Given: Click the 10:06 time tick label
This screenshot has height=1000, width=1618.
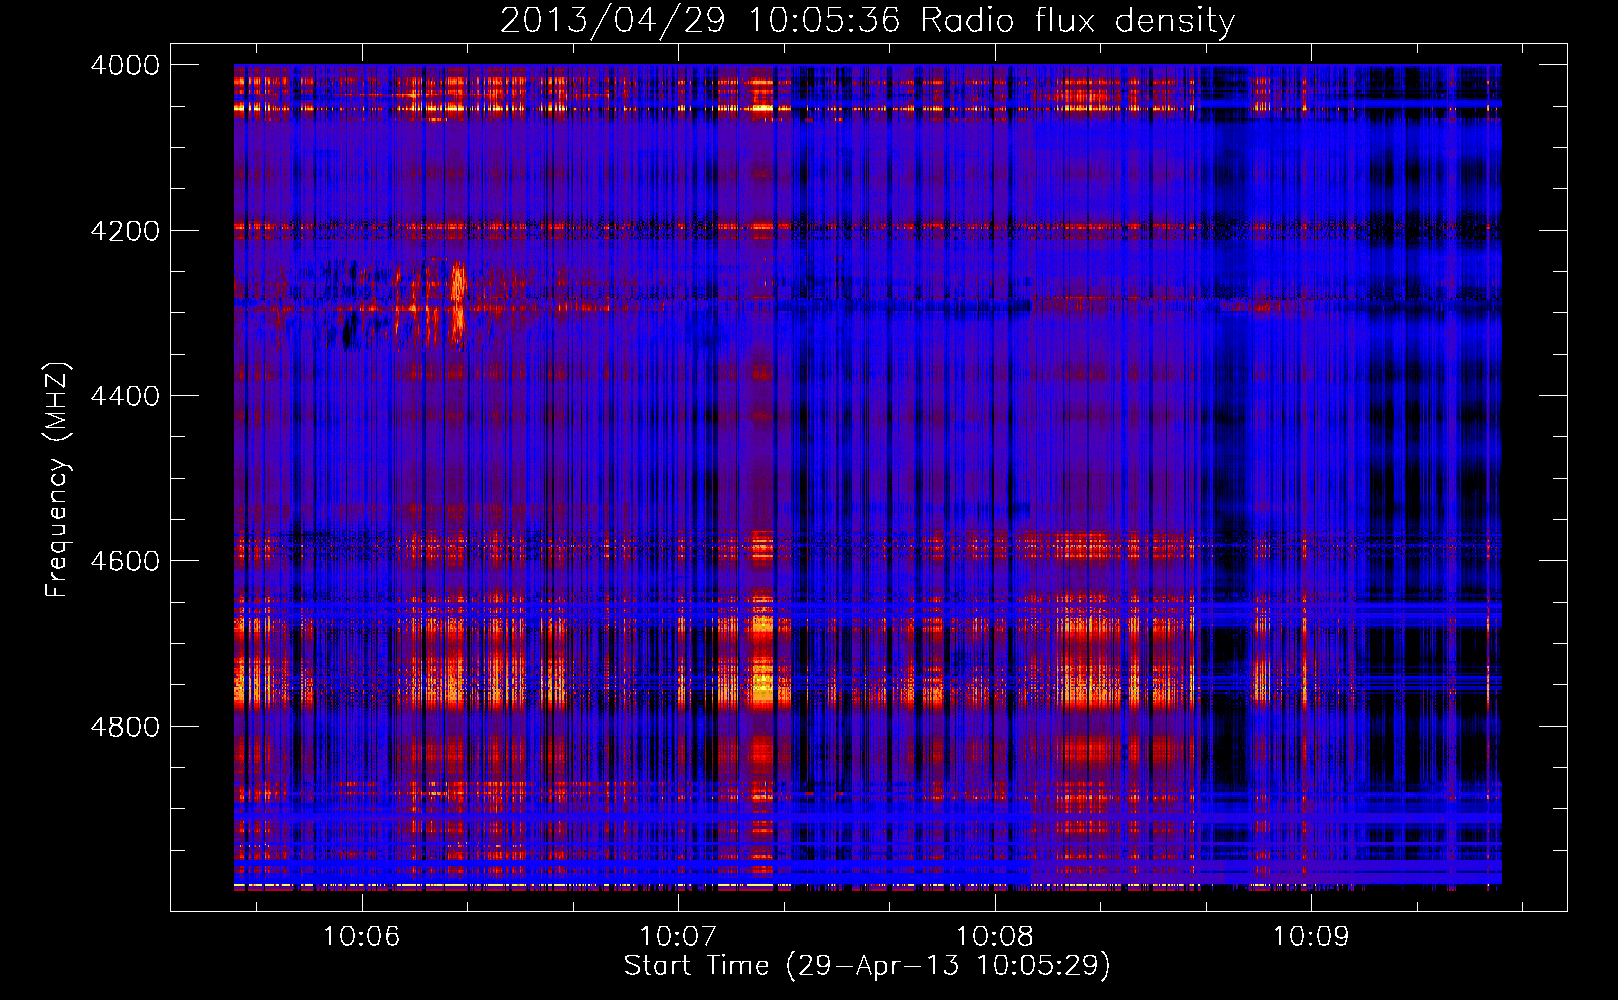Looking at the screenshot, I should coord(361,936).
